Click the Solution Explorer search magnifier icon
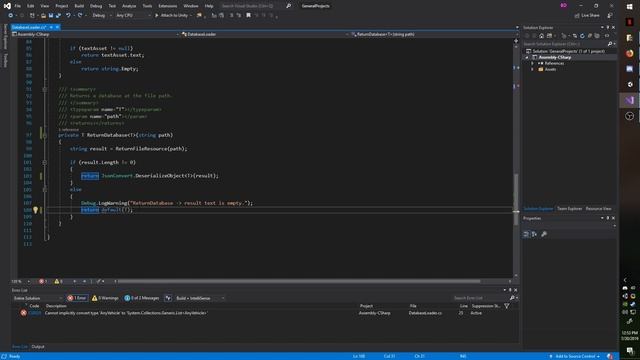Image resolution: width=640 pixels, height=360 pixels. coord(610,44)
